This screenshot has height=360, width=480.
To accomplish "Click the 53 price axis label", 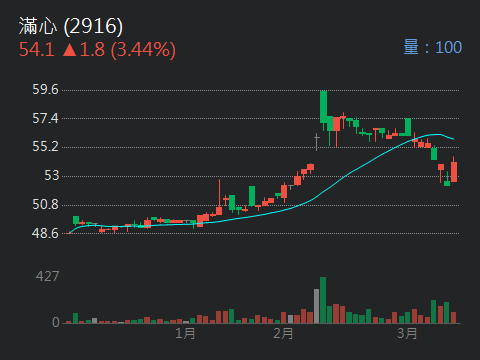I will [52, 175].
